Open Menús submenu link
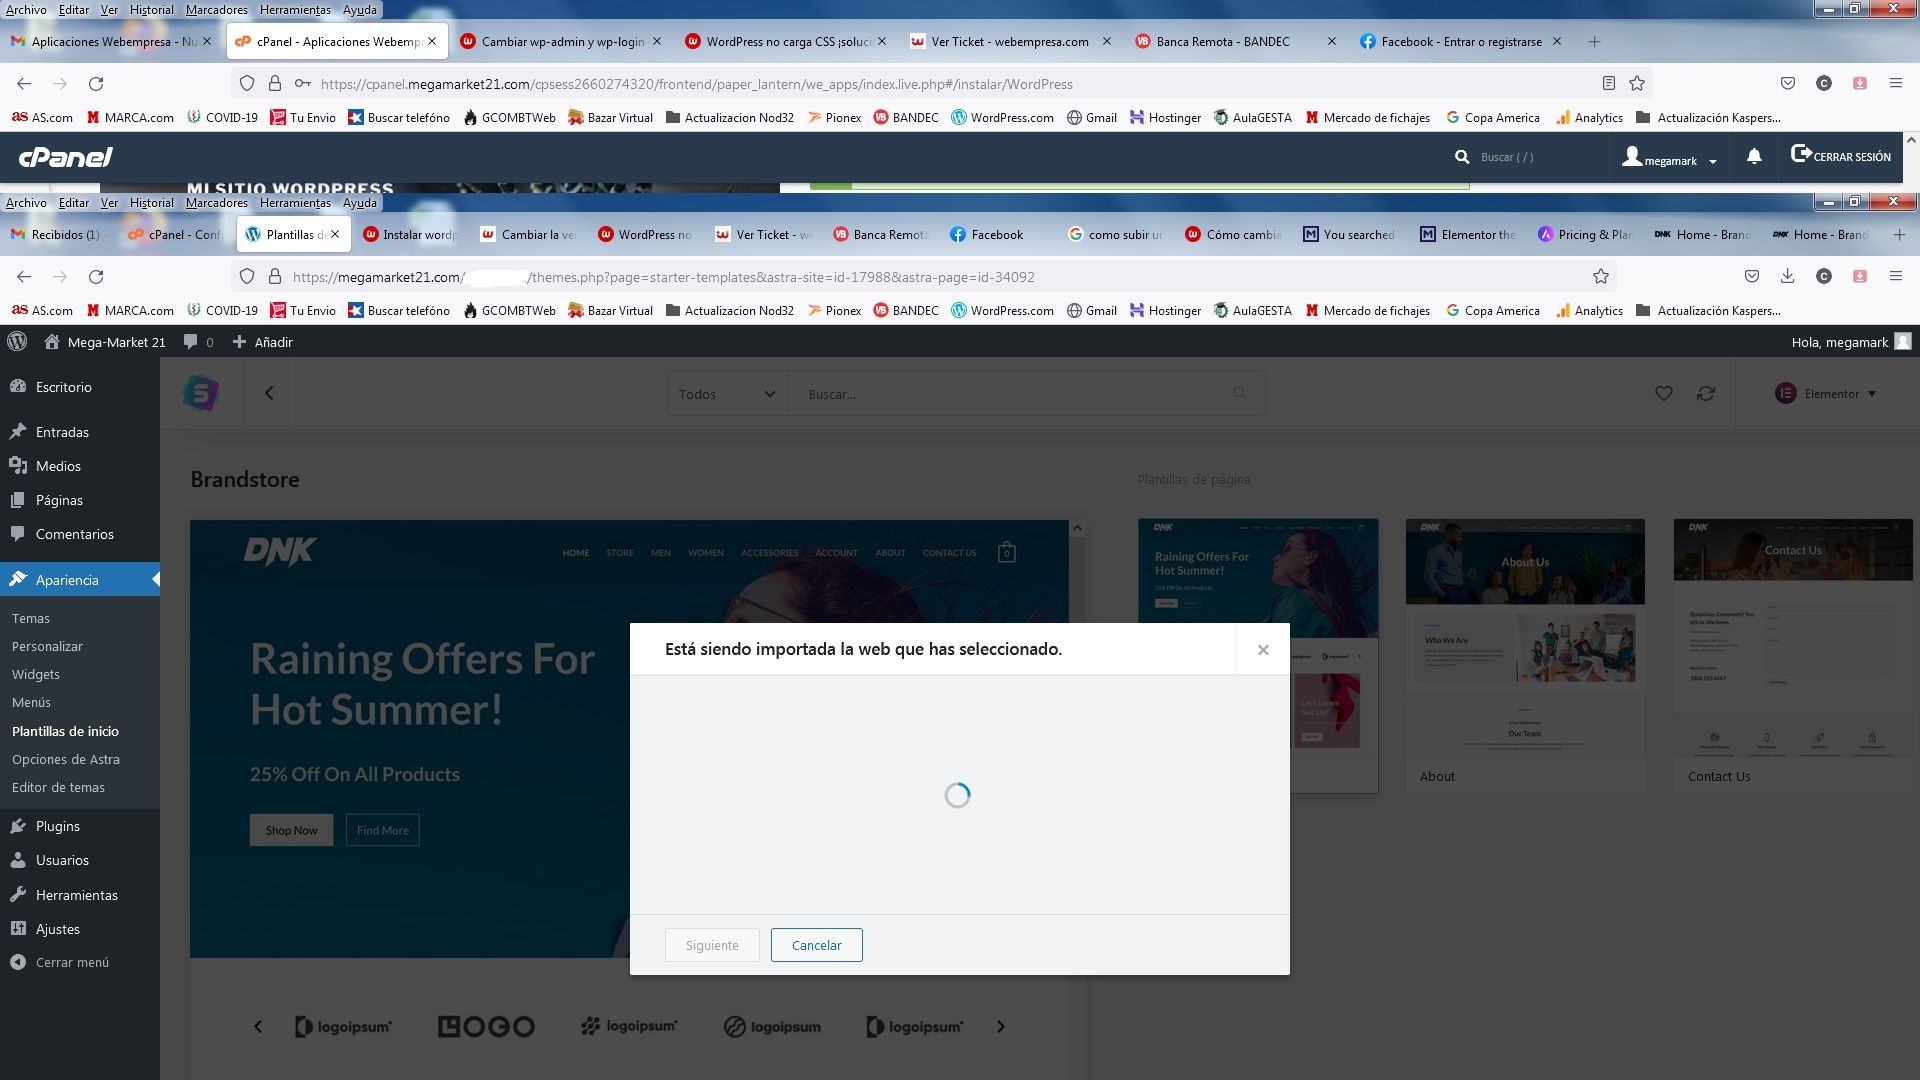The width and height of the screenshot is (1920, 1080). pos(31,702)
